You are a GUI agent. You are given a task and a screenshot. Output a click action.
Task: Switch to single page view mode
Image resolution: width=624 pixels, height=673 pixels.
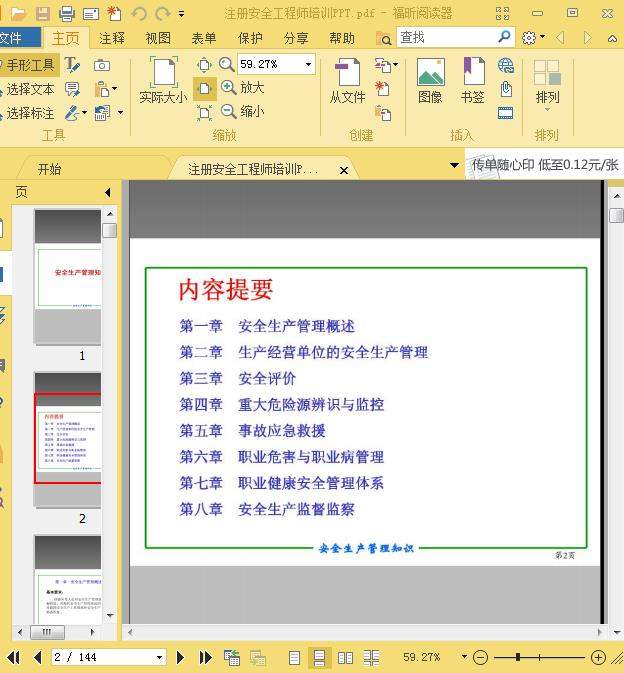pos(294,658)
